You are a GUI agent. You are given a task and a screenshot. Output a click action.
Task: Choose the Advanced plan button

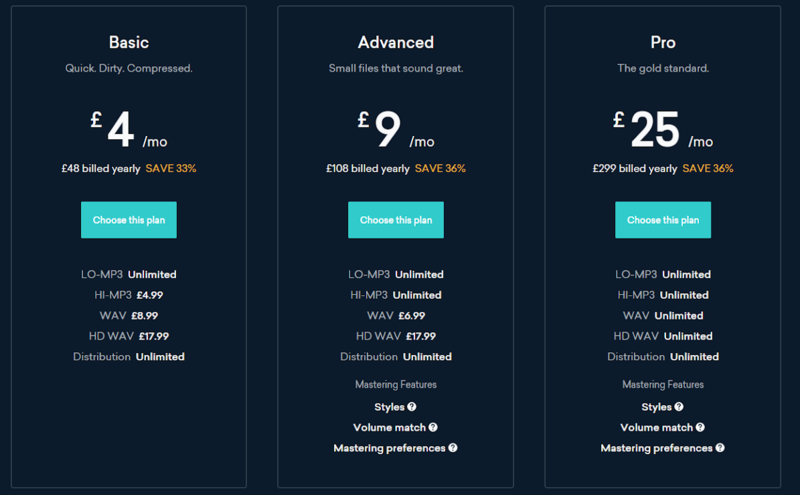click(395, 220)
